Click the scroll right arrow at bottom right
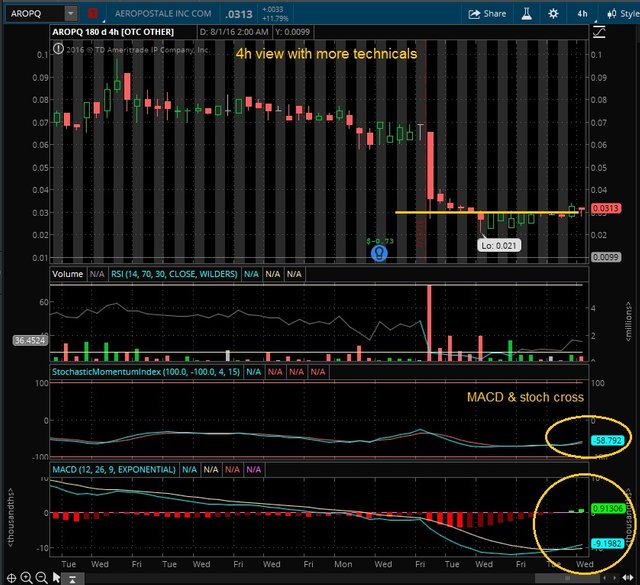640x585 pixels. click(x=614, y=578)
